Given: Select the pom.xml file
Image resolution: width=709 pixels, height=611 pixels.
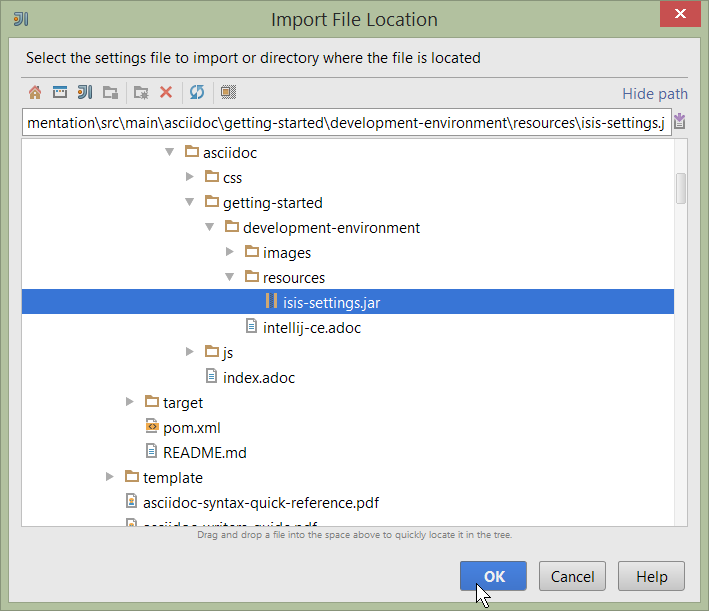Looking at the screenshot, I should [x=191, y=427].
